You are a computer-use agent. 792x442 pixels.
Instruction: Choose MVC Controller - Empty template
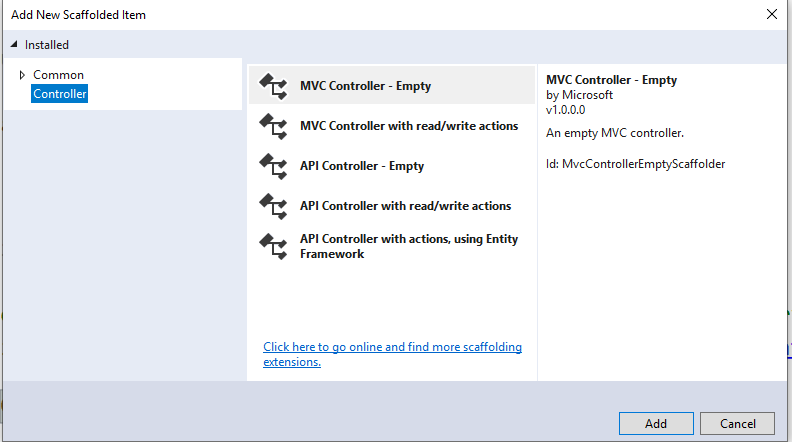(x=391, y=85)
